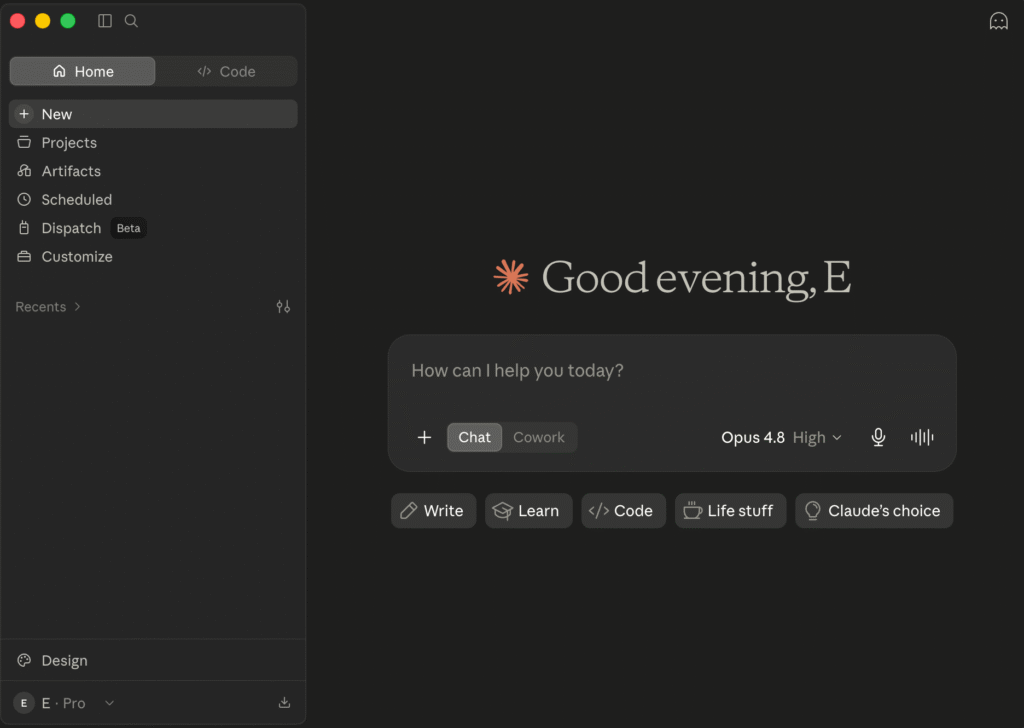Viewport: 1024px width, 728px height.
Task: Click the plus attachment icon in prompt box
Action: tap(424, 437)
